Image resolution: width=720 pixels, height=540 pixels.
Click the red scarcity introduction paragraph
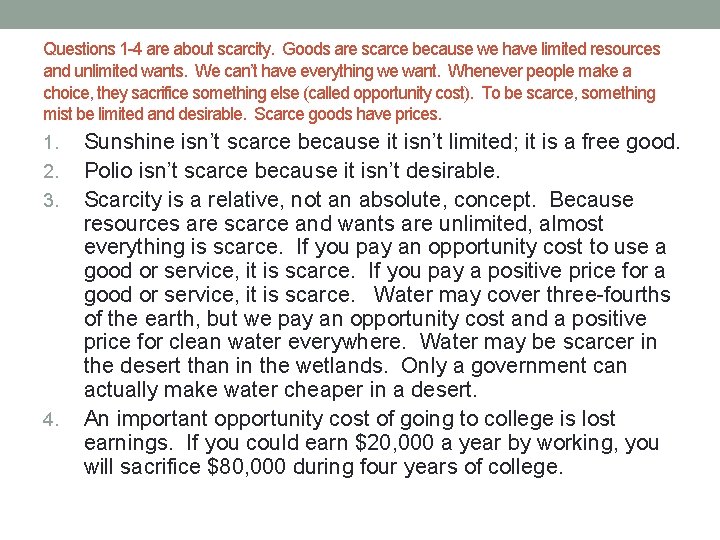(x=351, y=82)
